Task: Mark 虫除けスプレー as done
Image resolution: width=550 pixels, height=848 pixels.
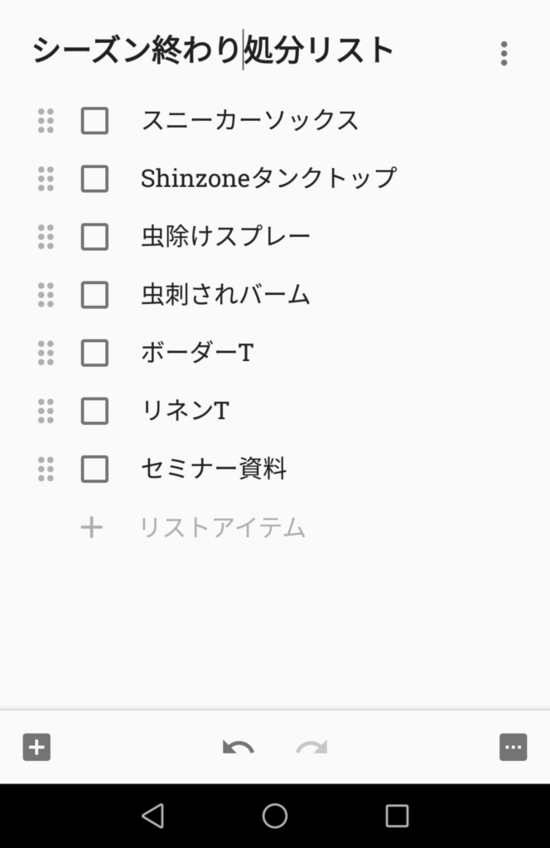Action: click(95, 237)
